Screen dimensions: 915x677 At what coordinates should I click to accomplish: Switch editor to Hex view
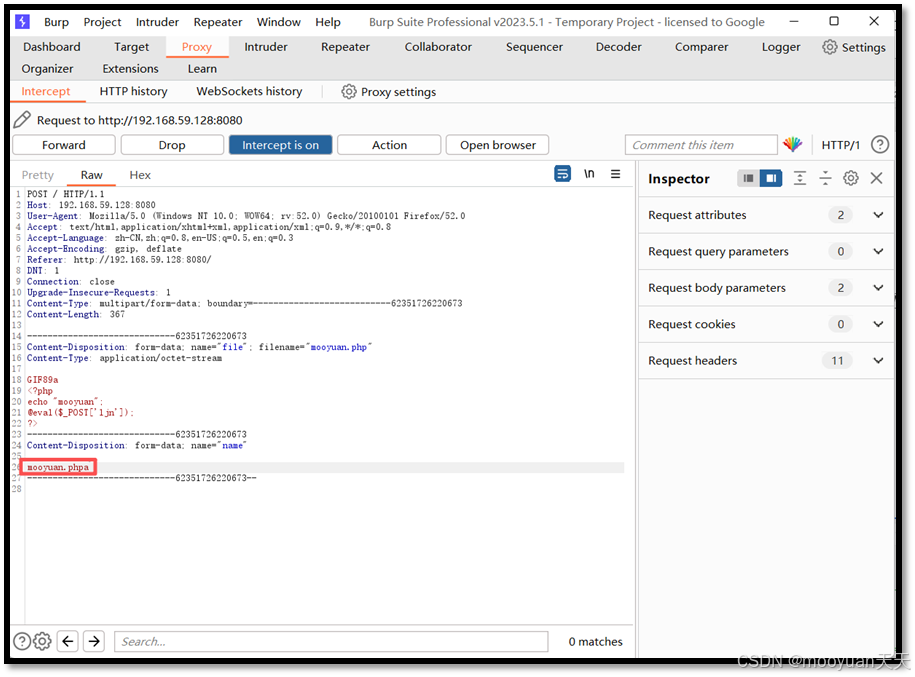point(140,175)
